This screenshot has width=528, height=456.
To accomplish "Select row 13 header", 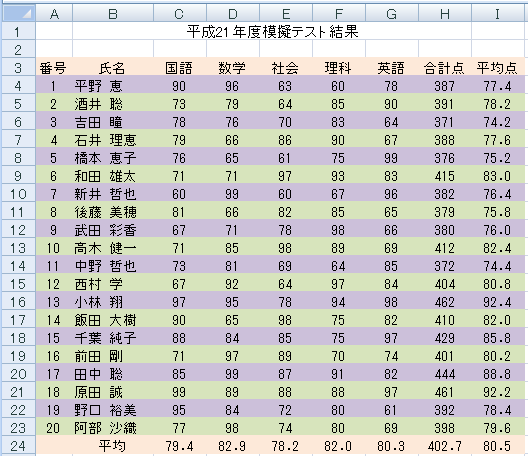I will pos(18,248).
